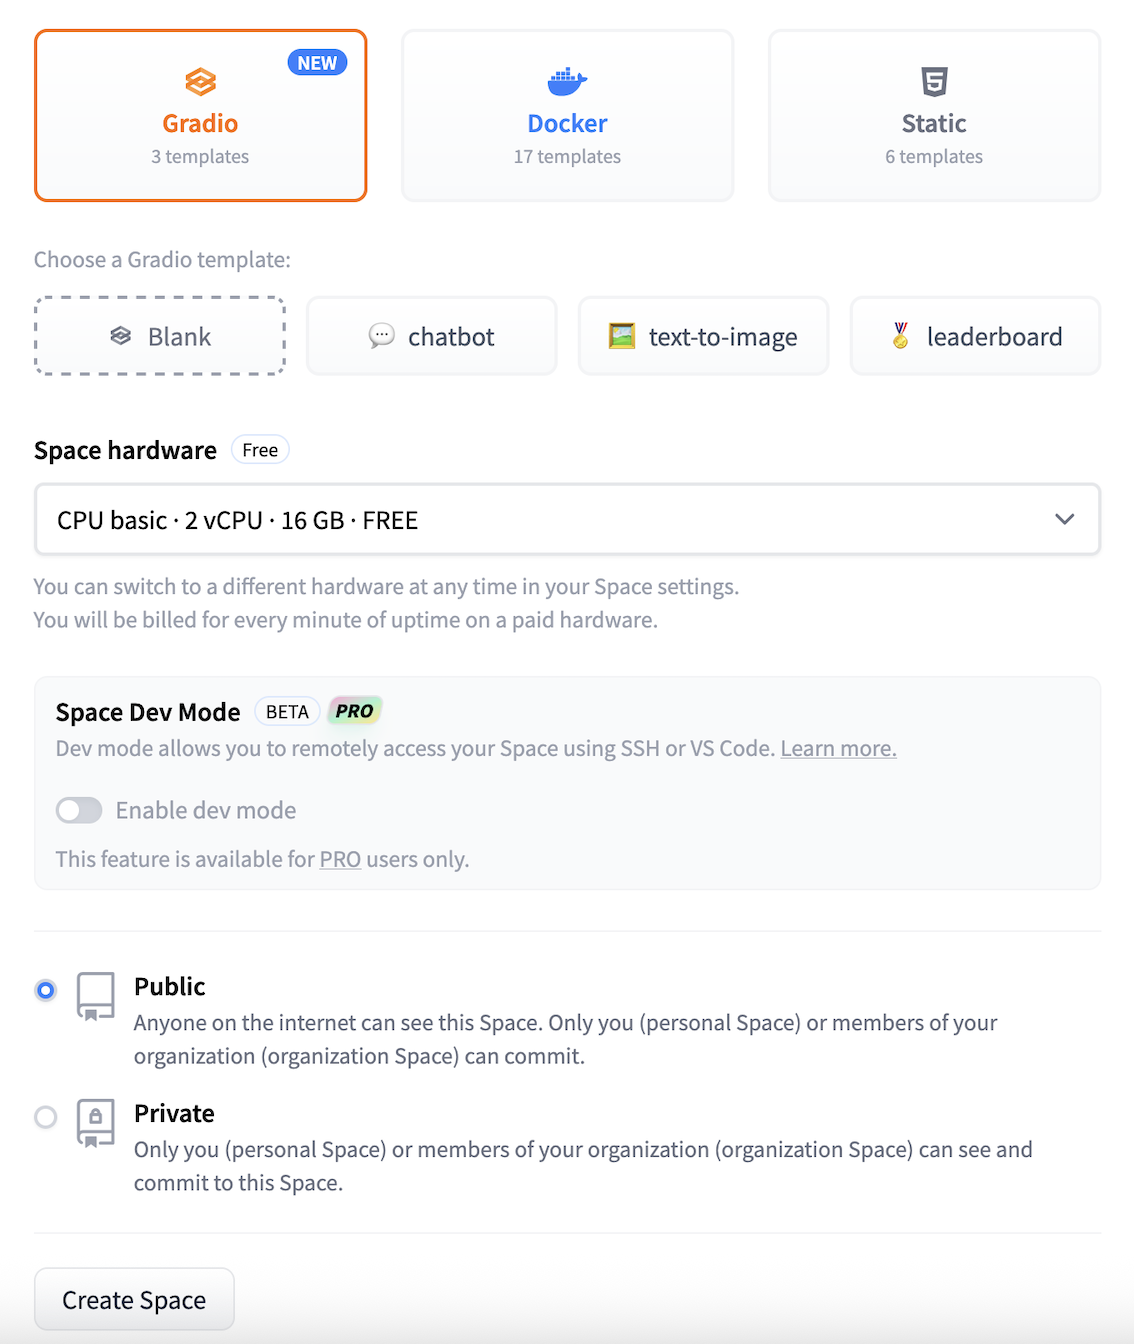Click the Private locked repository icon
Screen dimensions: 1134x1344
pos(96,1123)
